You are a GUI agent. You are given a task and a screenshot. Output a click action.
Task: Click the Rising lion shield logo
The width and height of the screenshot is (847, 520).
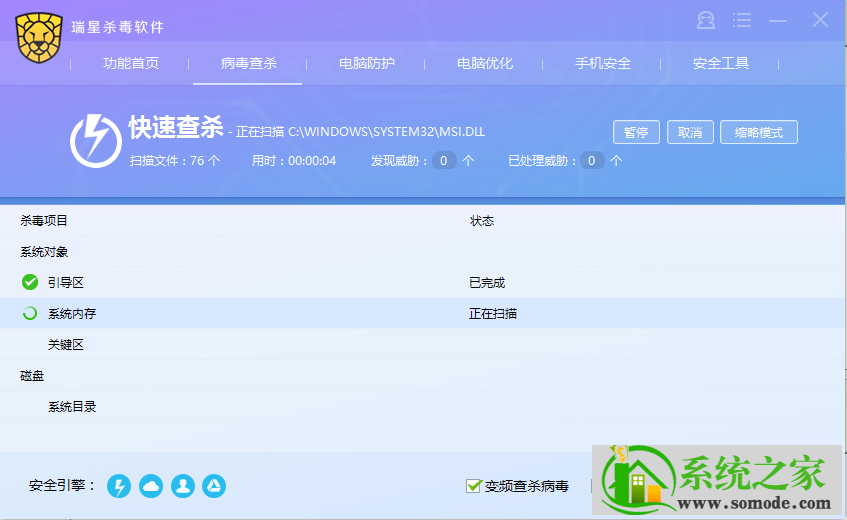click(39, 37)
